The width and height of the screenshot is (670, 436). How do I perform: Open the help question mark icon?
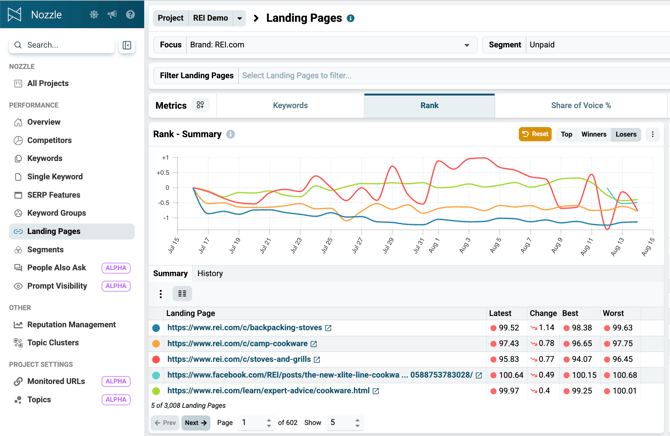[130, 15]
